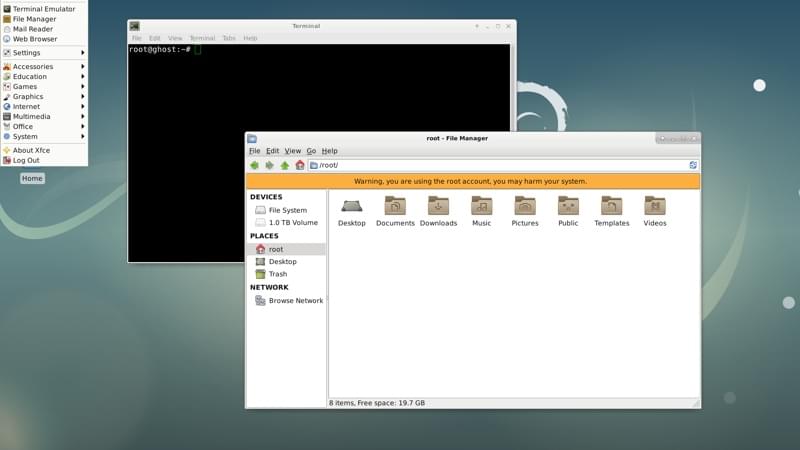
Task: Expand the Graphics submenu
Action: [44, 96]
